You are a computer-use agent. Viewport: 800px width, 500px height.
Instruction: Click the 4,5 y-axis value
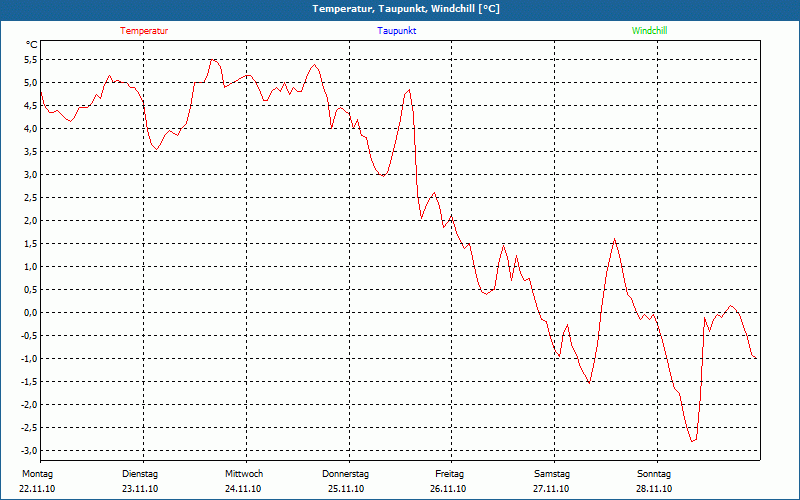tap(31, 106)
